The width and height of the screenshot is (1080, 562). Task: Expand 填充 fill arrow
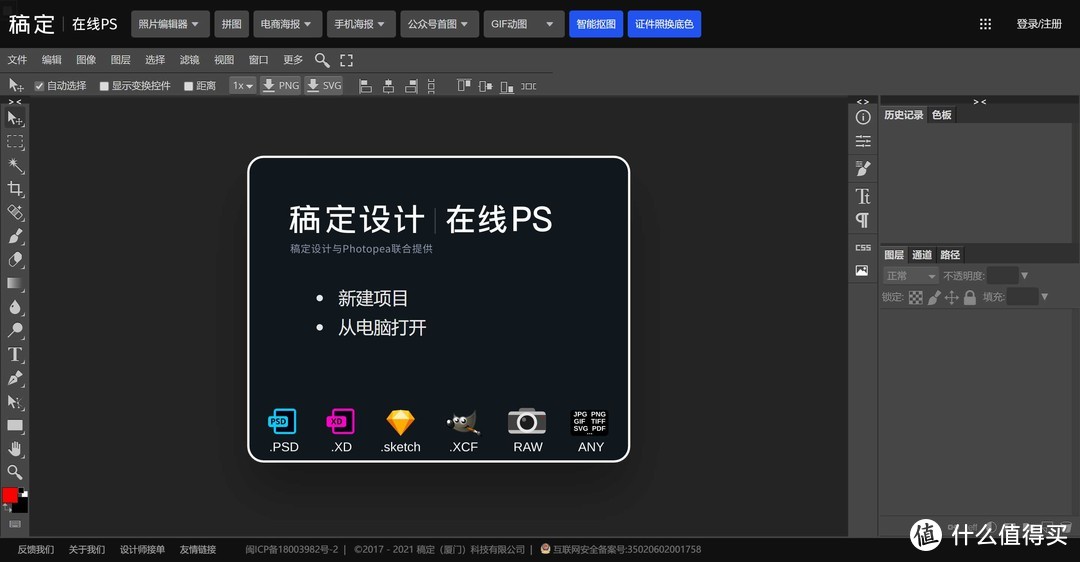[1044, 297]
